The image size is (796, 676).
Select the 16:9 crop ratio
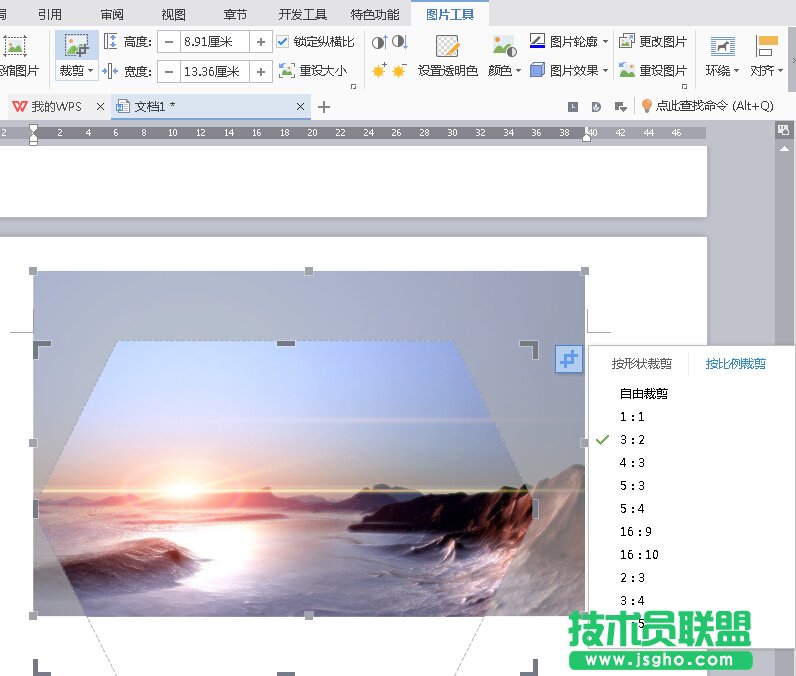(x=635, y=532)
